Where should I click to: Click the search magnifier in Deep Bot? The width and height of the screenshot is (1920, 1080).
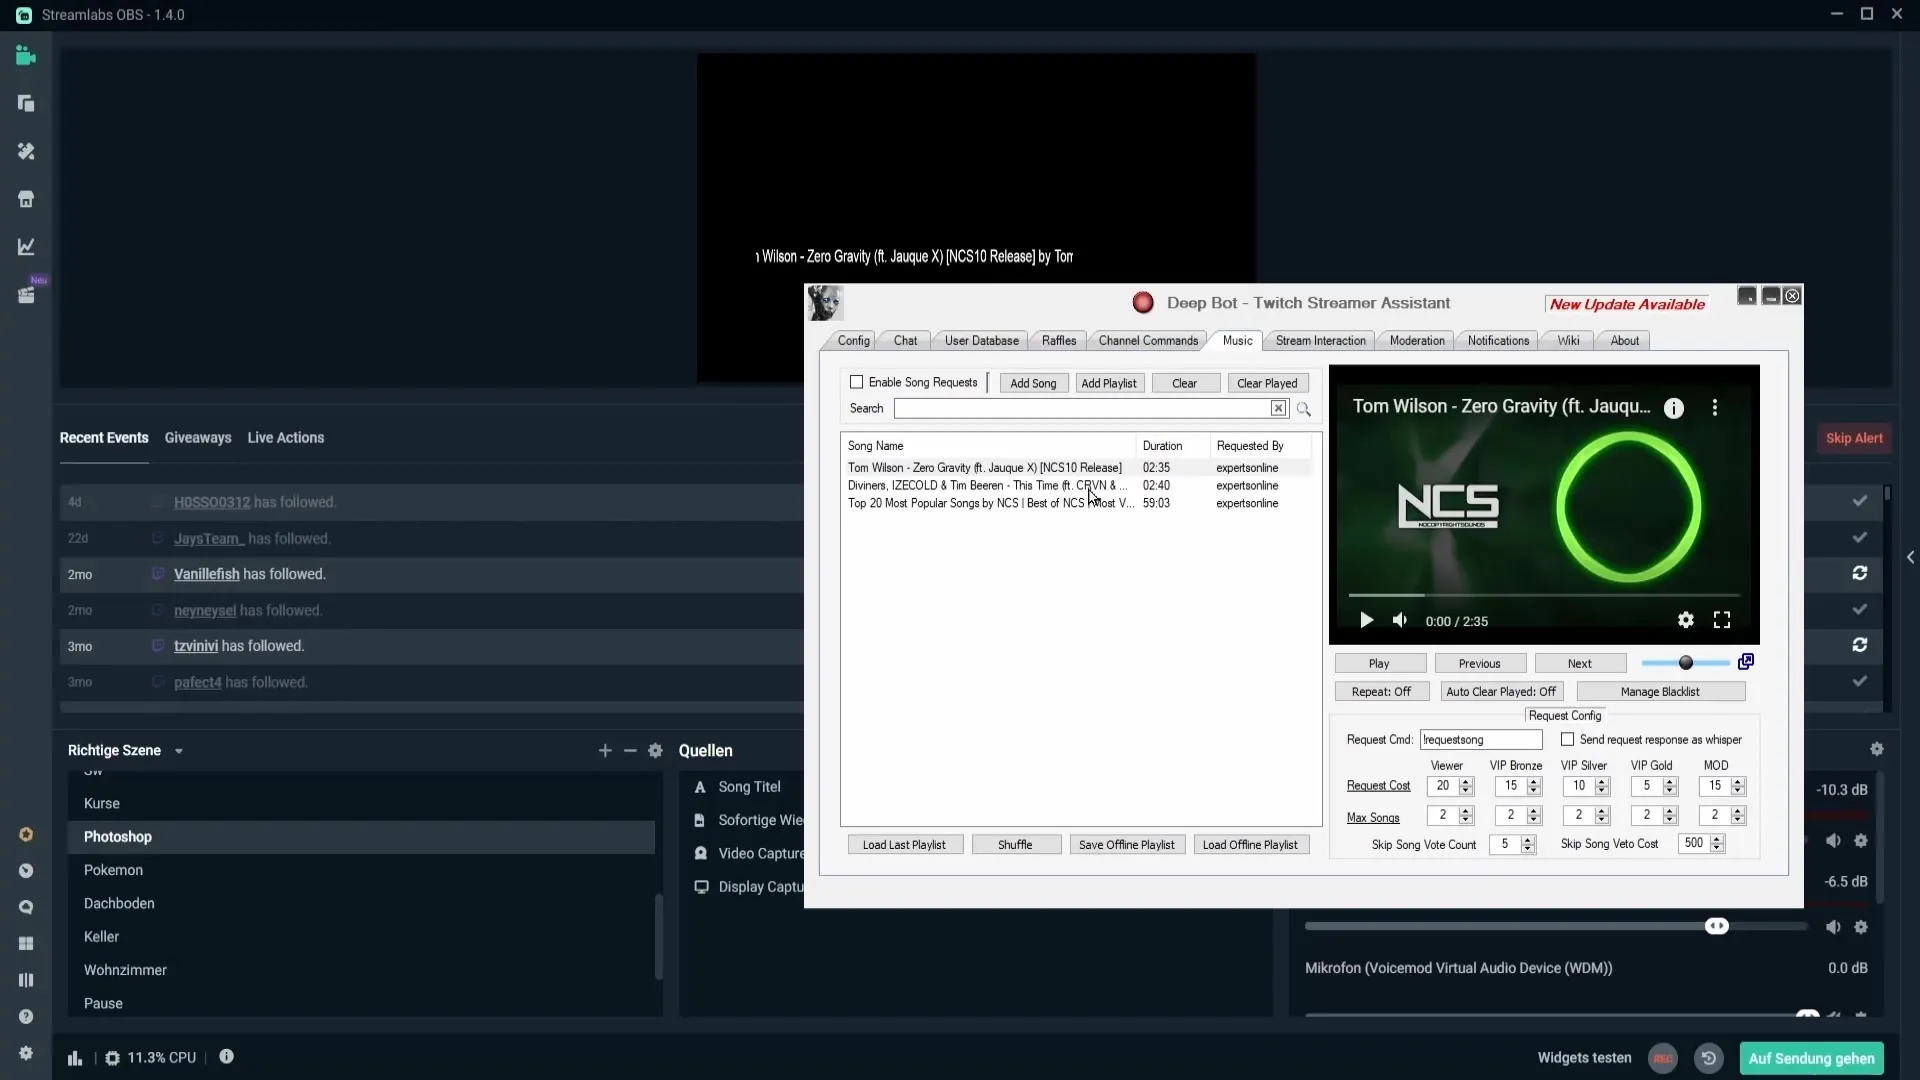tap(1304, 409)
